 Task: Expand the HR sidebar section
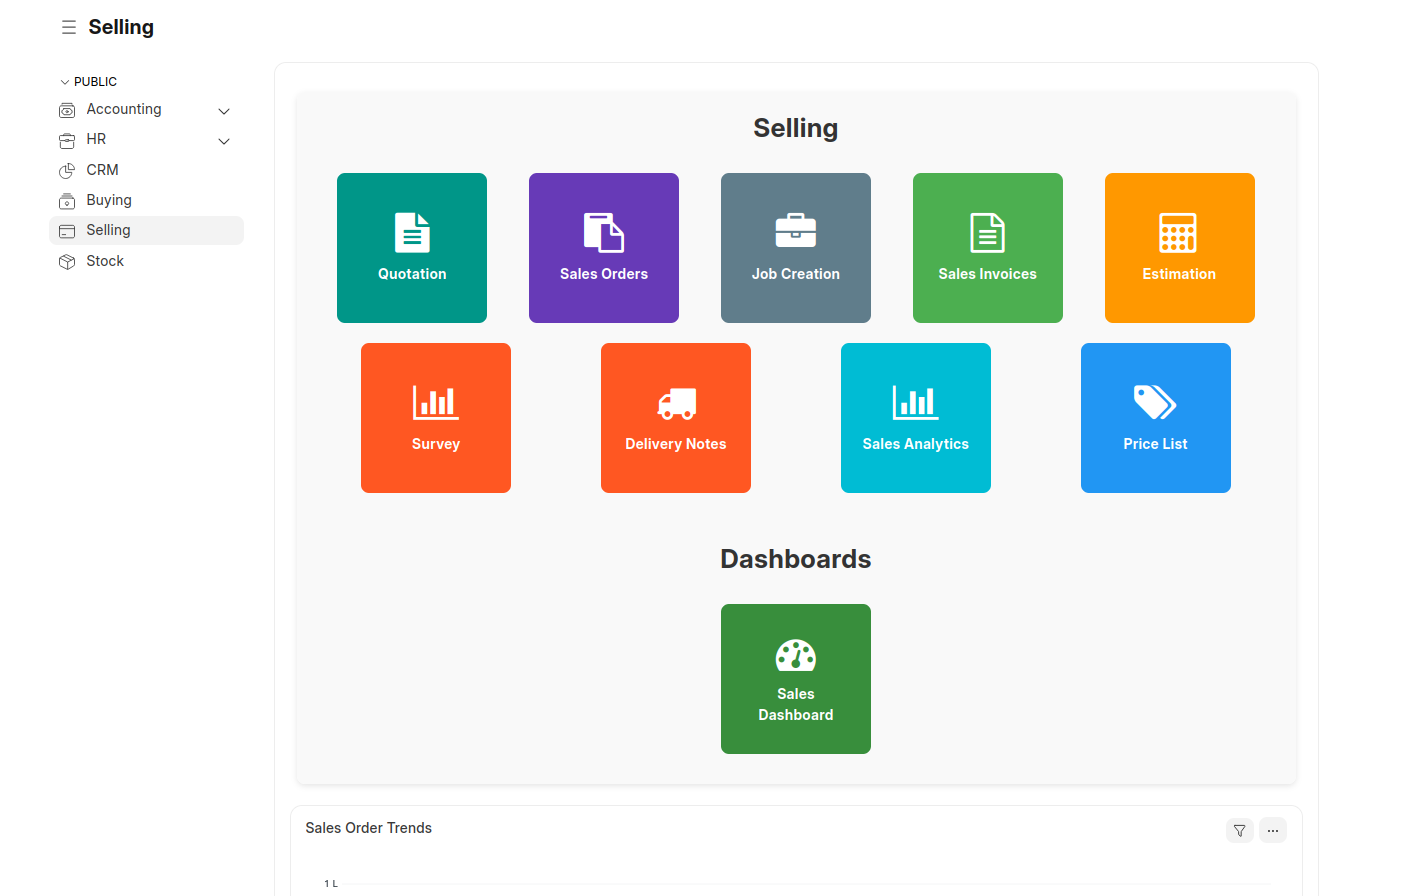[x=224, y=141]
